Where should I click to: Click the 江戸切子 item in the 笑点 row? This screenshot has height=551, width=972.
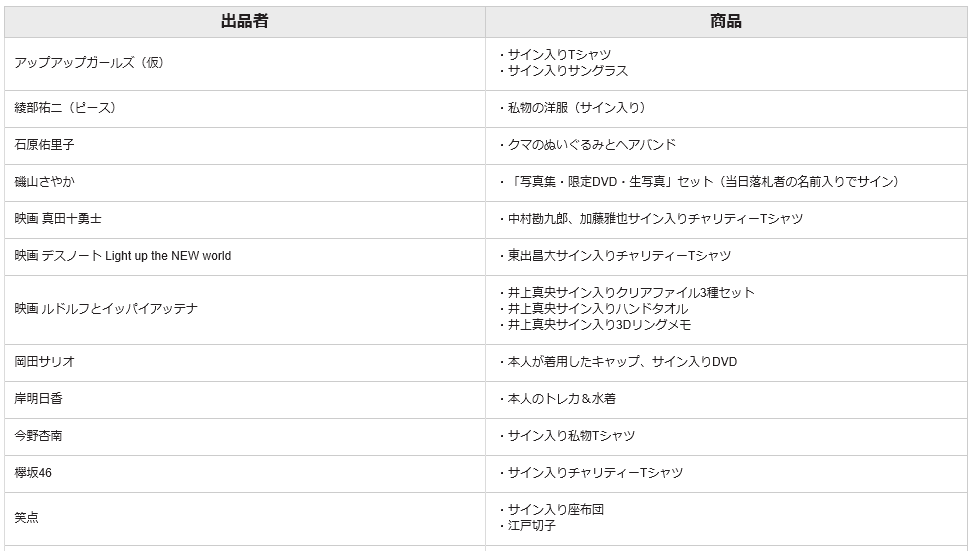coord(532,526)
